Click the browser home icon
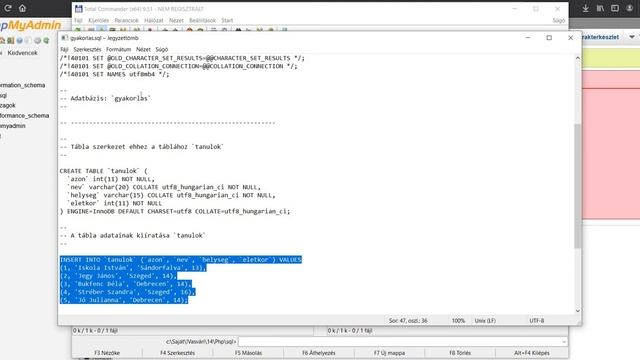Viewport: 640px width, 360px height. (x=22, y=8)
